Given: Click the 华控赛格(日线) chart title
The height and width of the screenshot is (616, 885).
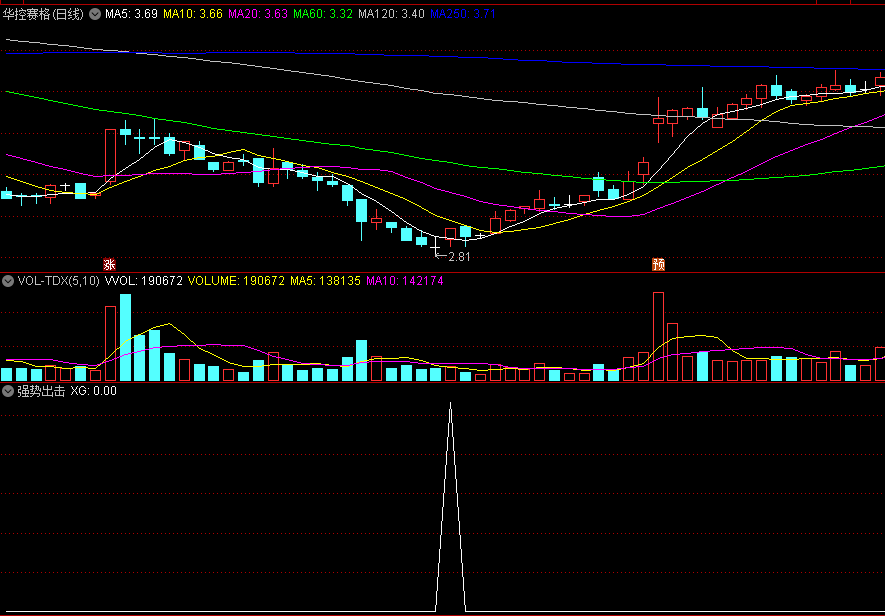Looking at the screenshot, I should (43, 14).
